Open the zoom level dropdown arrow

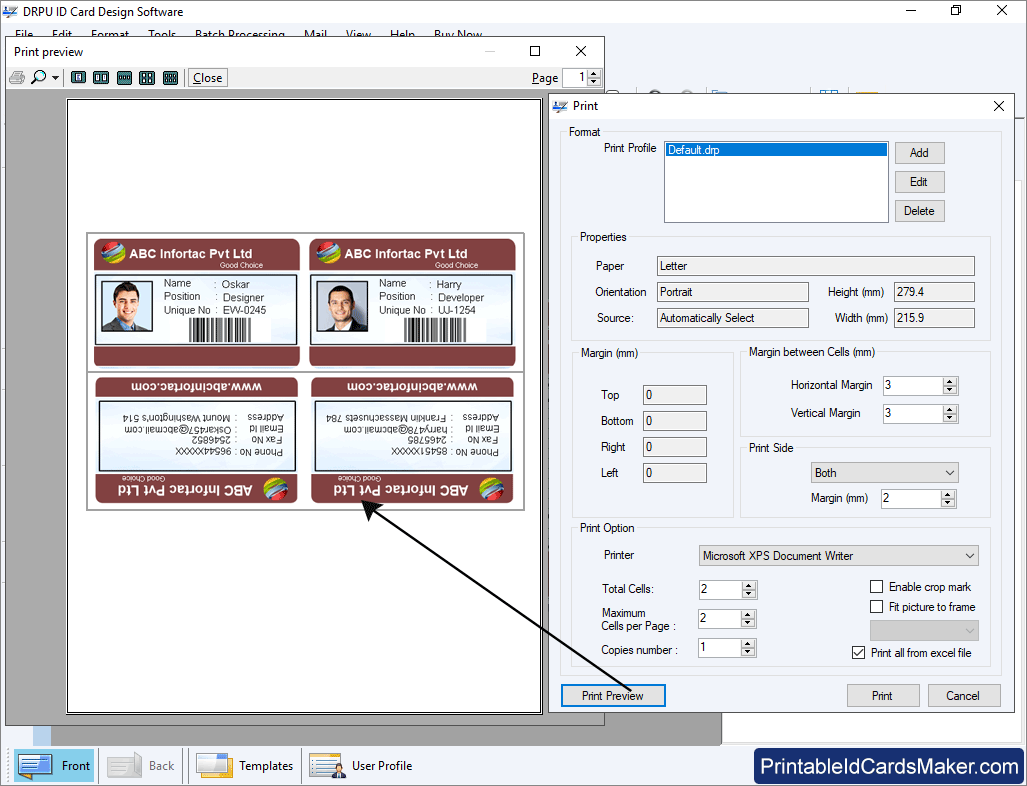click(x=56, y=78)
